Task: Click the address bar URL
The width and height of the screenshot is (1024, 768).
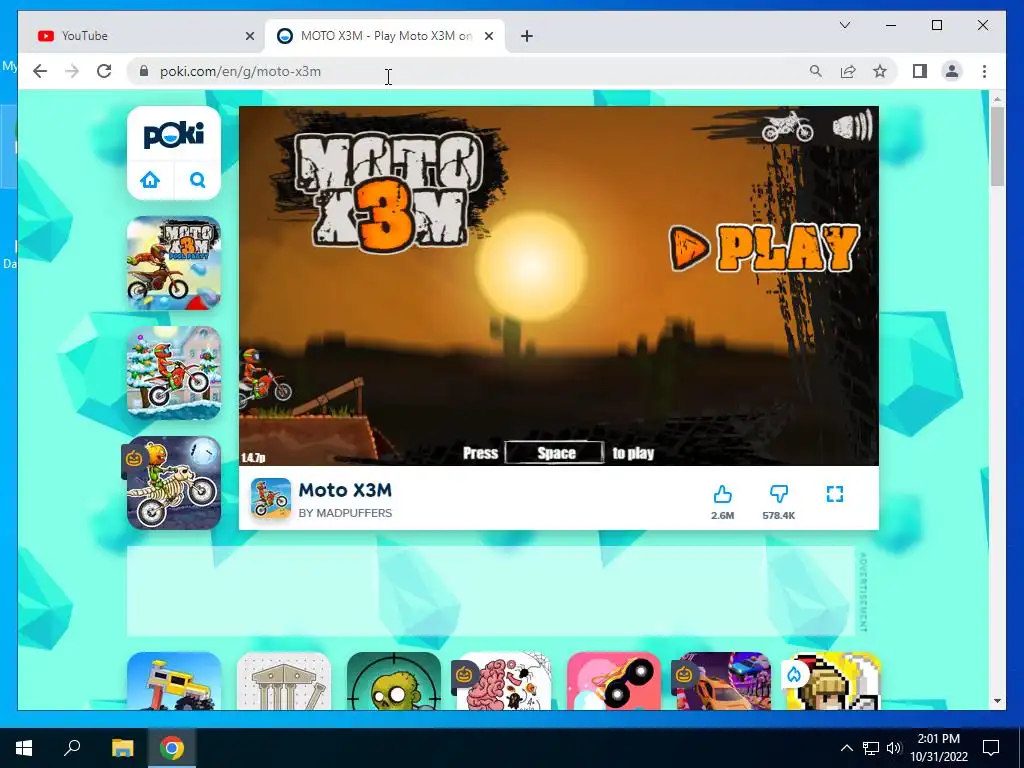Action: (240, 71)
